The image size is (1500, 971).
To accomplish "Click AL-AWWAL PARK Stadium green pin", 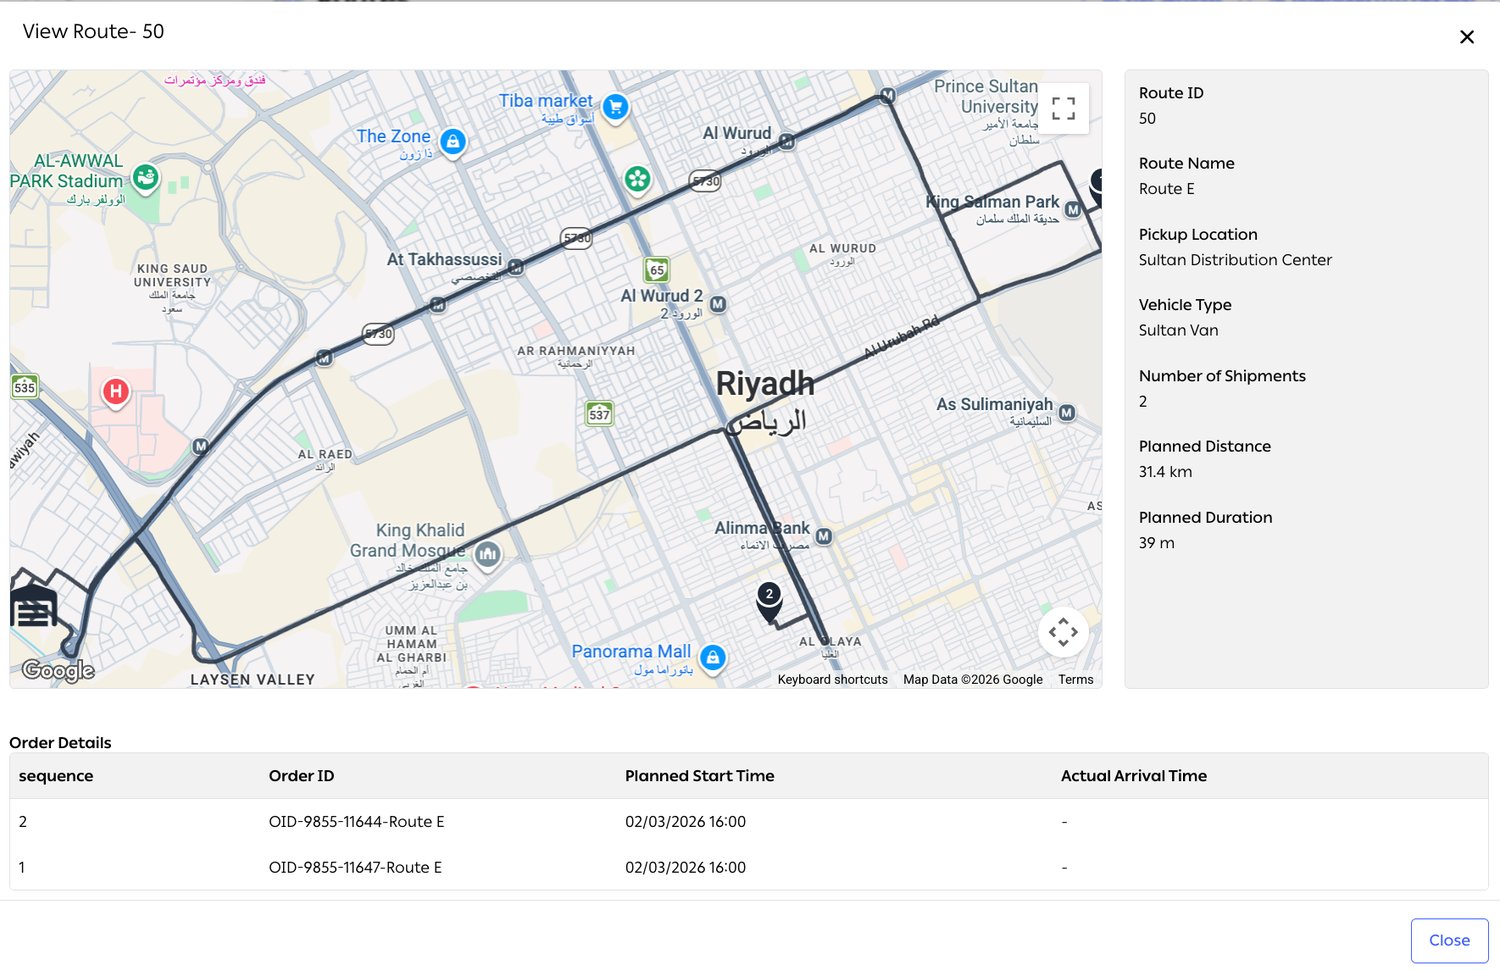I will (x=146, y=178).
